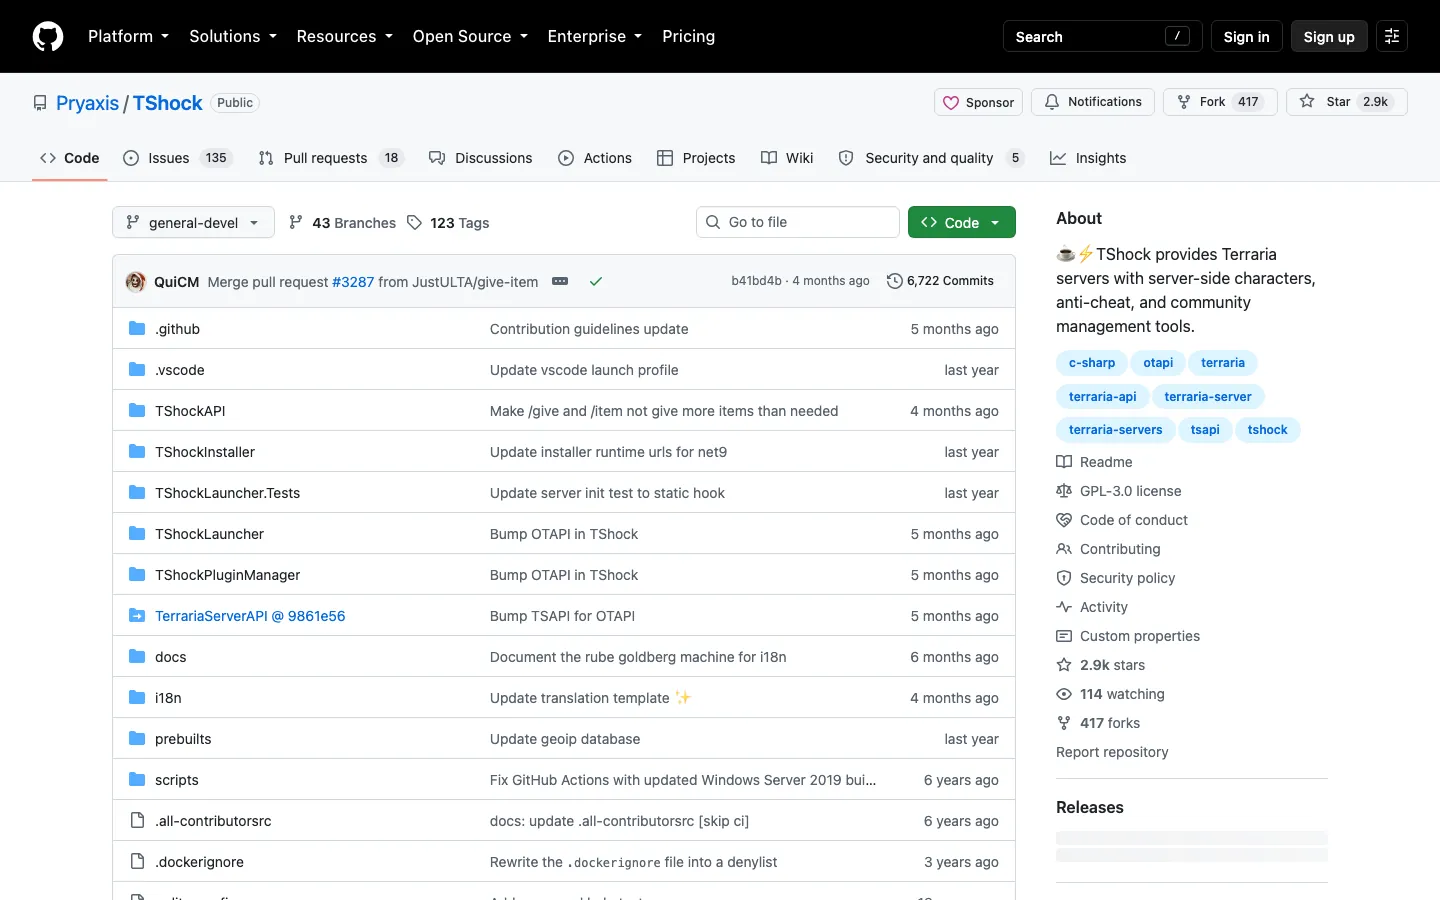Open the Pricing page
Screen dimensions: 1440x900
click(x=688, y=36)
